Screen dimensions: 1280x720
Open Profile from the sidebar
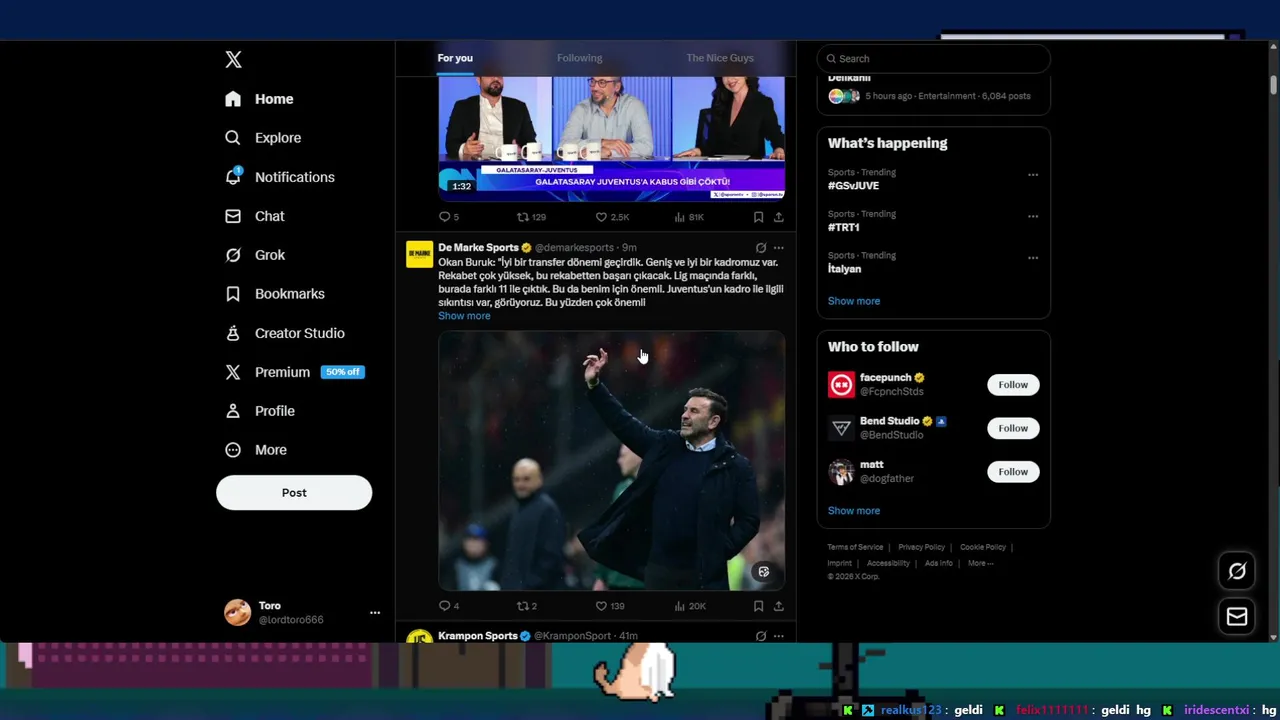pyautogui.click(x=260, y=411)
